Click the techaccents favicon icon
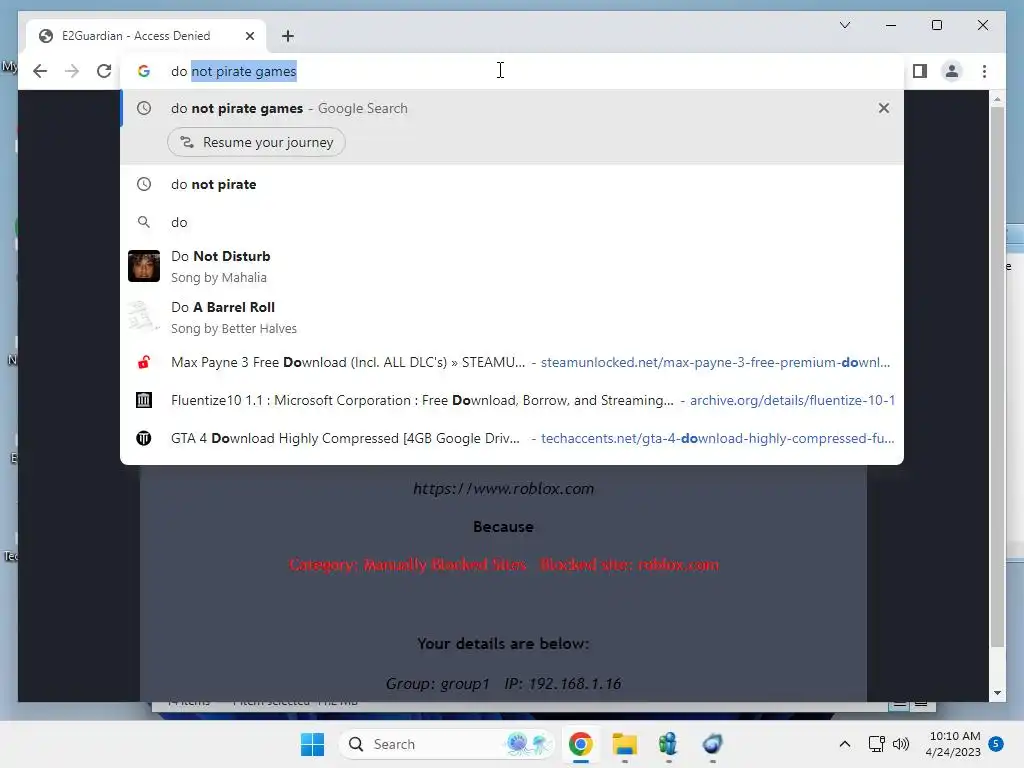Viewport: 1024px width, 768px height. coord(144,438)
